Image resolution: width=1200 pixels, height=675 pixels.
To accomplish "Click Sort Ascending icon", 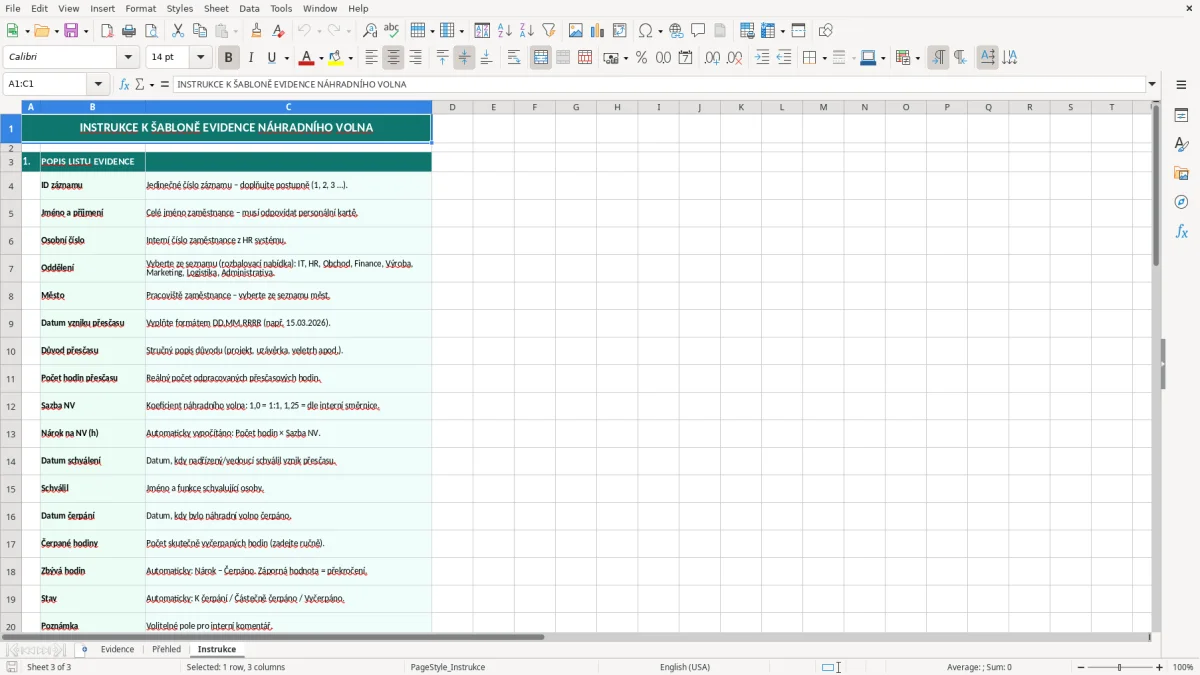I will (505, 30).
